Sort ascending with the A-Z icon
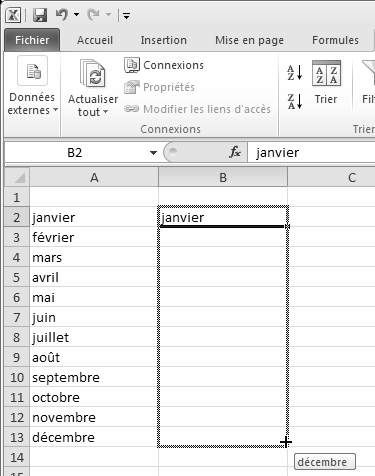 [x=295, y=73]
